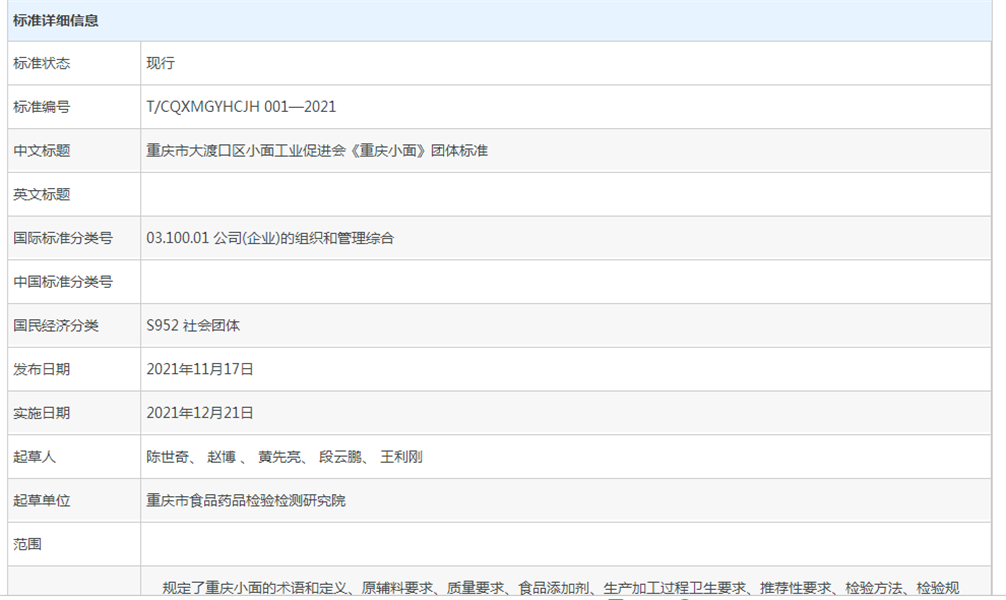Click the 标准详细信息 section header

56,20
